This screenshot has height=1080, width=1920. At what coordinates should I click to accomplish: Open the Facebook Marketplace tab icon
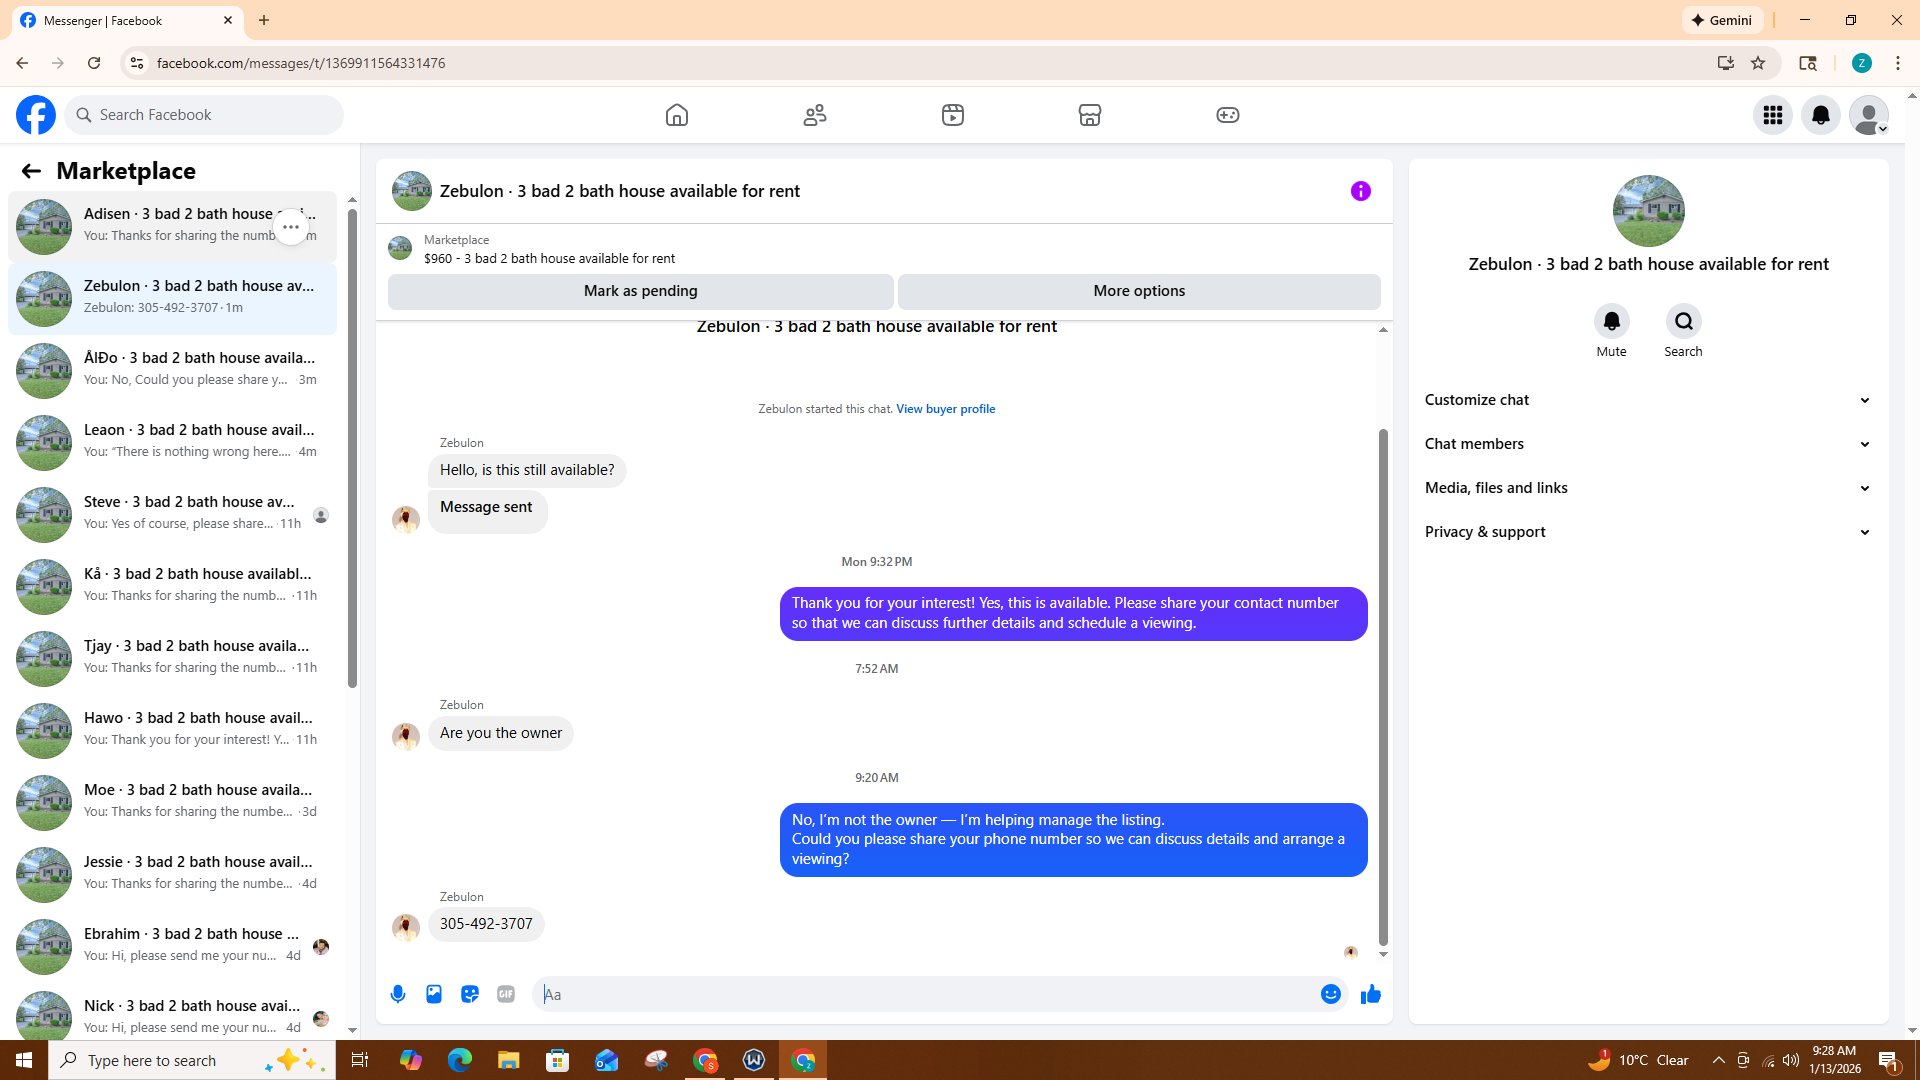[x=1090, y=115]
